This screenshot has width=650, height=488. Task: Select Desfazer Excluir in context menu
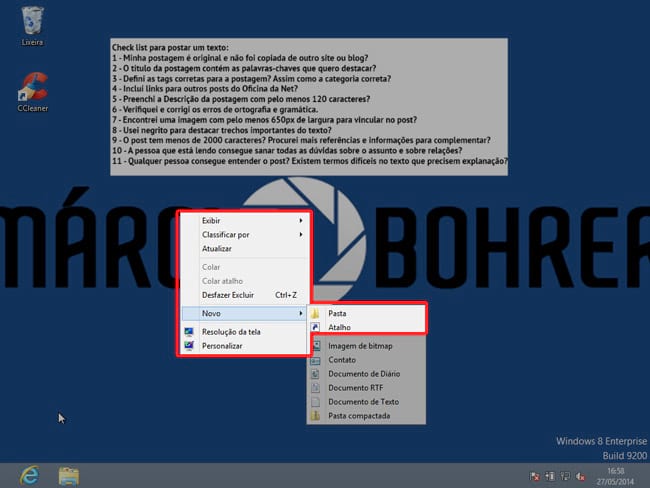[228, 295]
